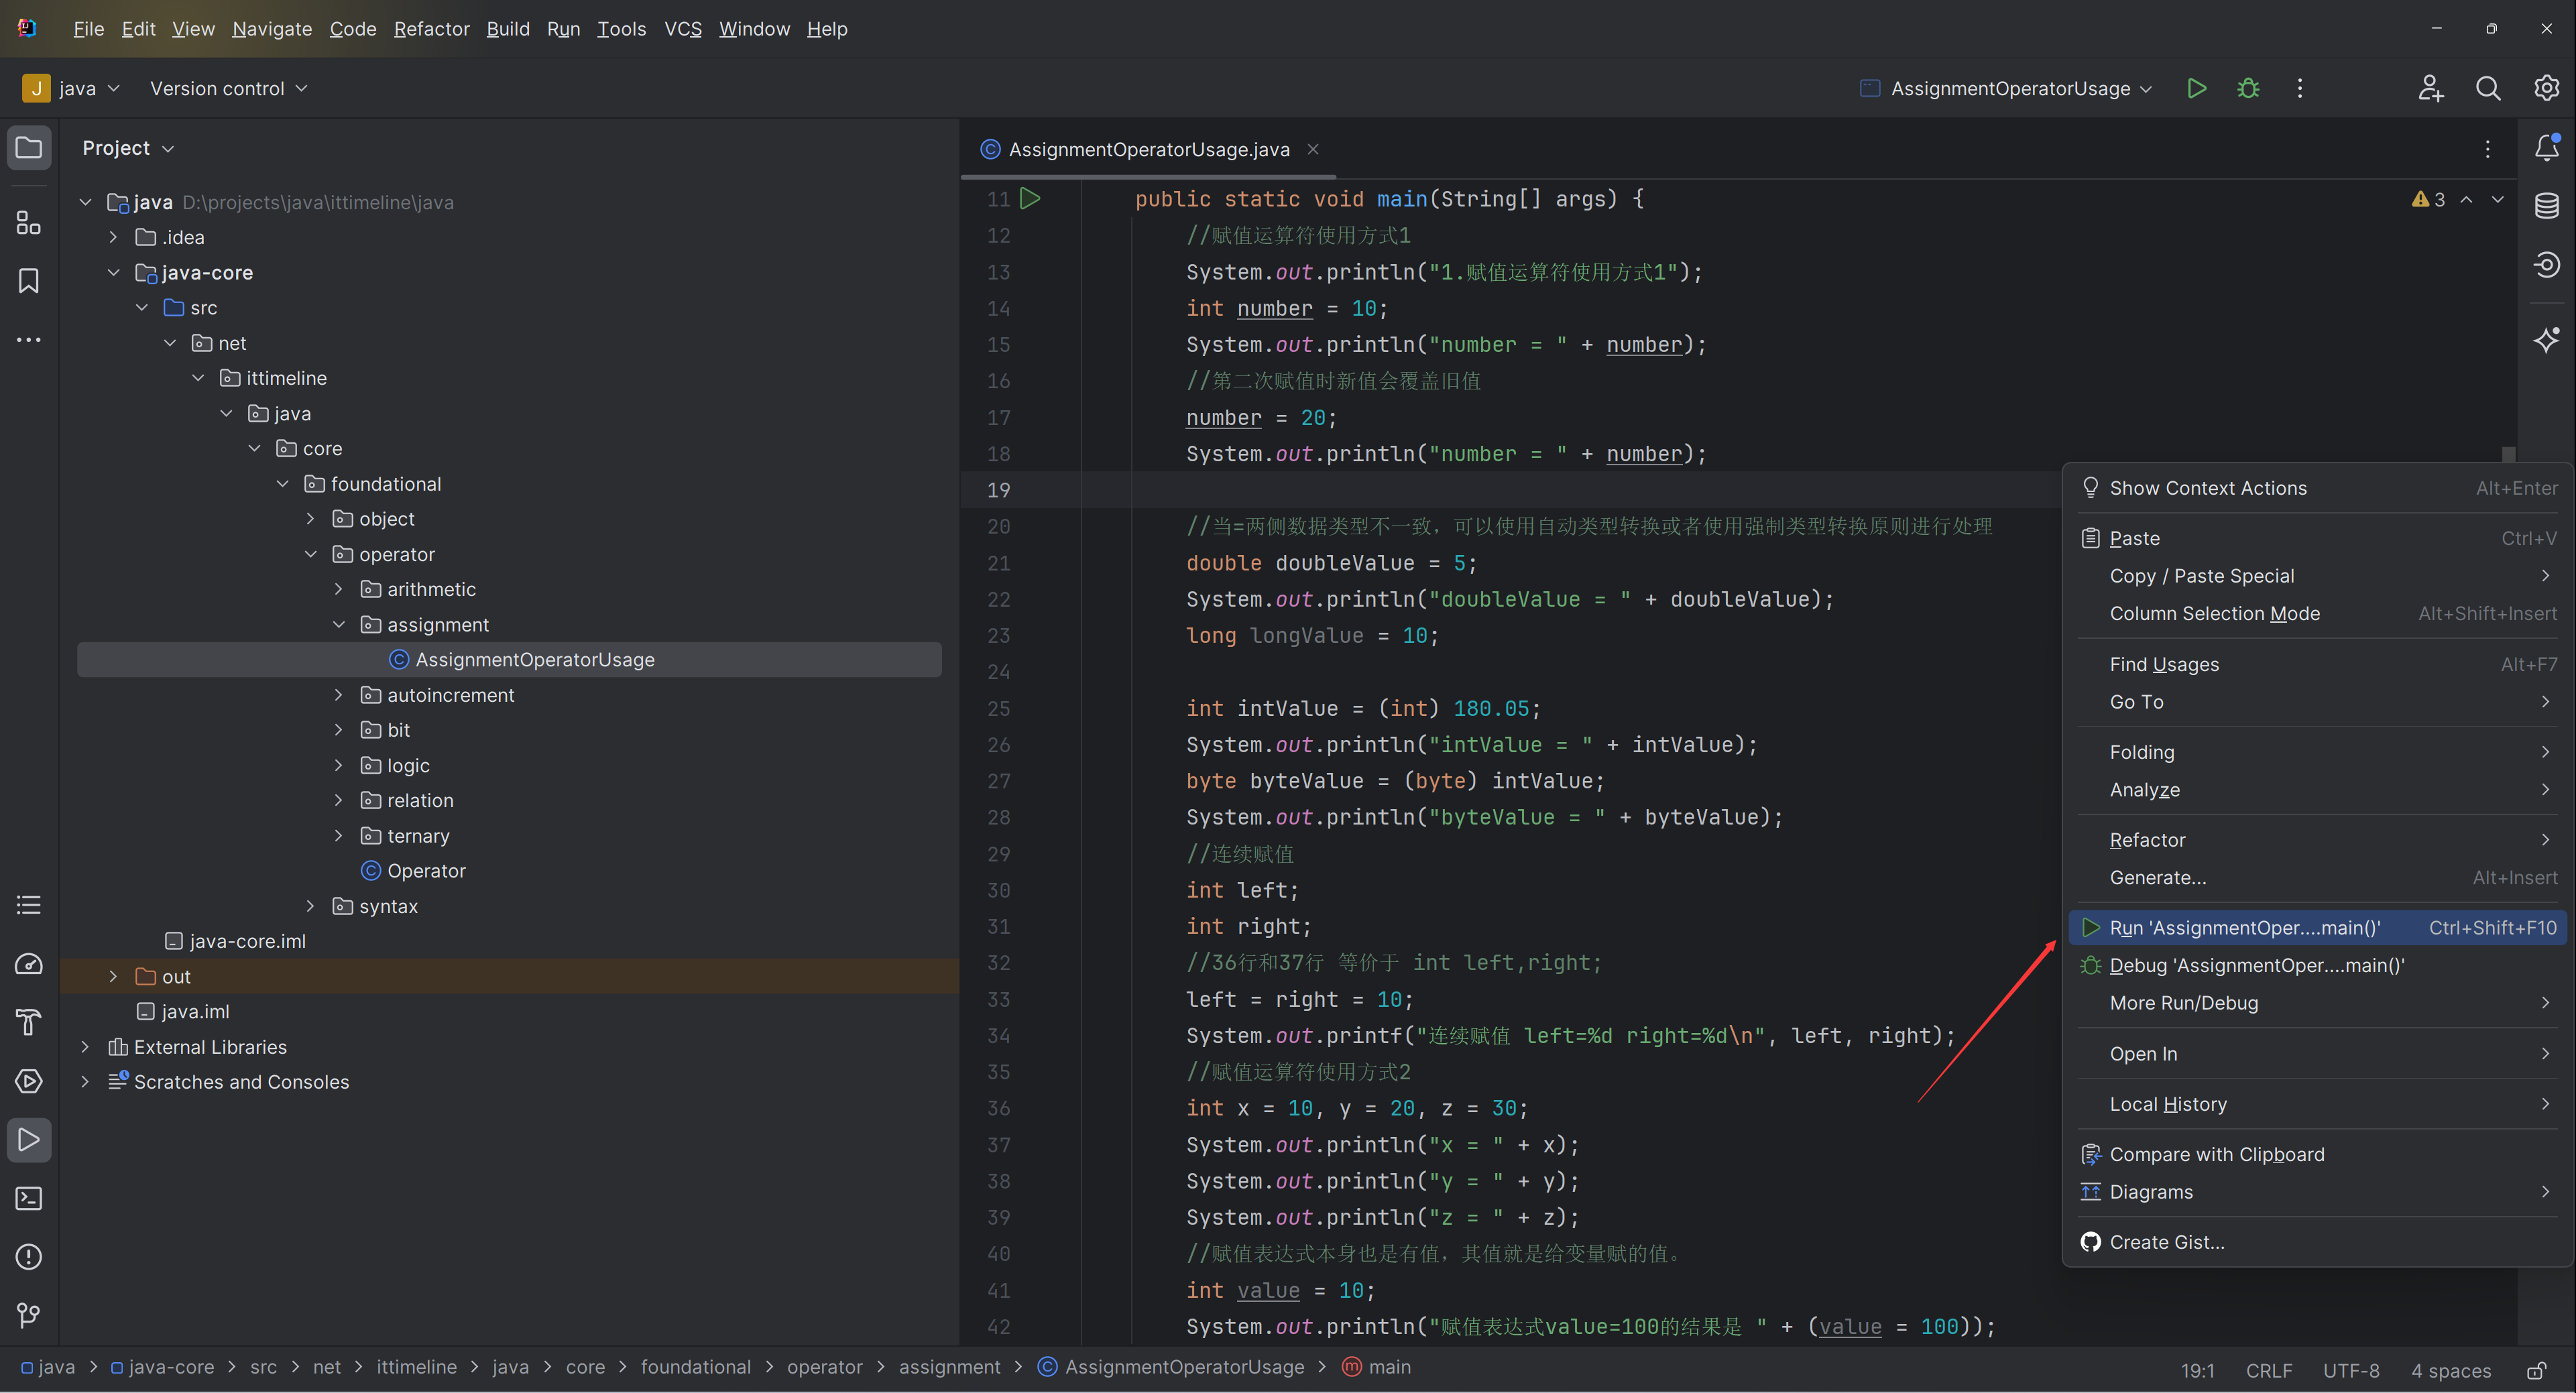Click the Debug bug icon in toolbar
This screenshot has height=1393, width=2576.
tap(2248, 88)
